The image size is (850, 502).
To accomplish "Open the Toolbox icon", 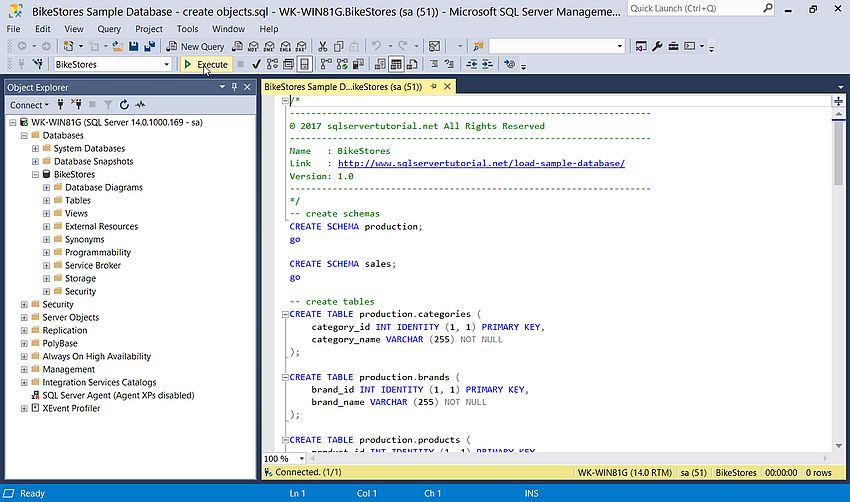I will pyautogui.click(x=673, y=47).
